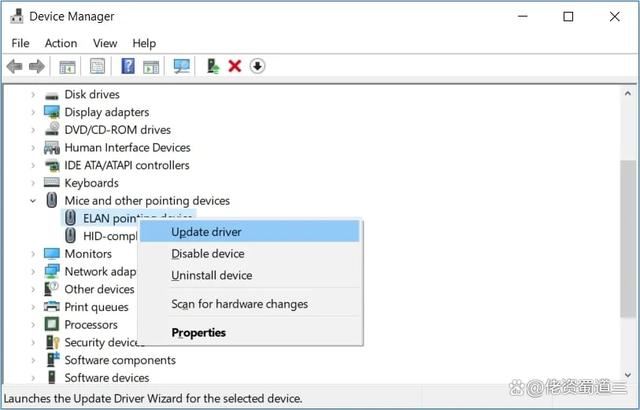Select Disable device in context menu
Image resolution: width=640 pixels, height=410 pixels.
pos(208,254)
